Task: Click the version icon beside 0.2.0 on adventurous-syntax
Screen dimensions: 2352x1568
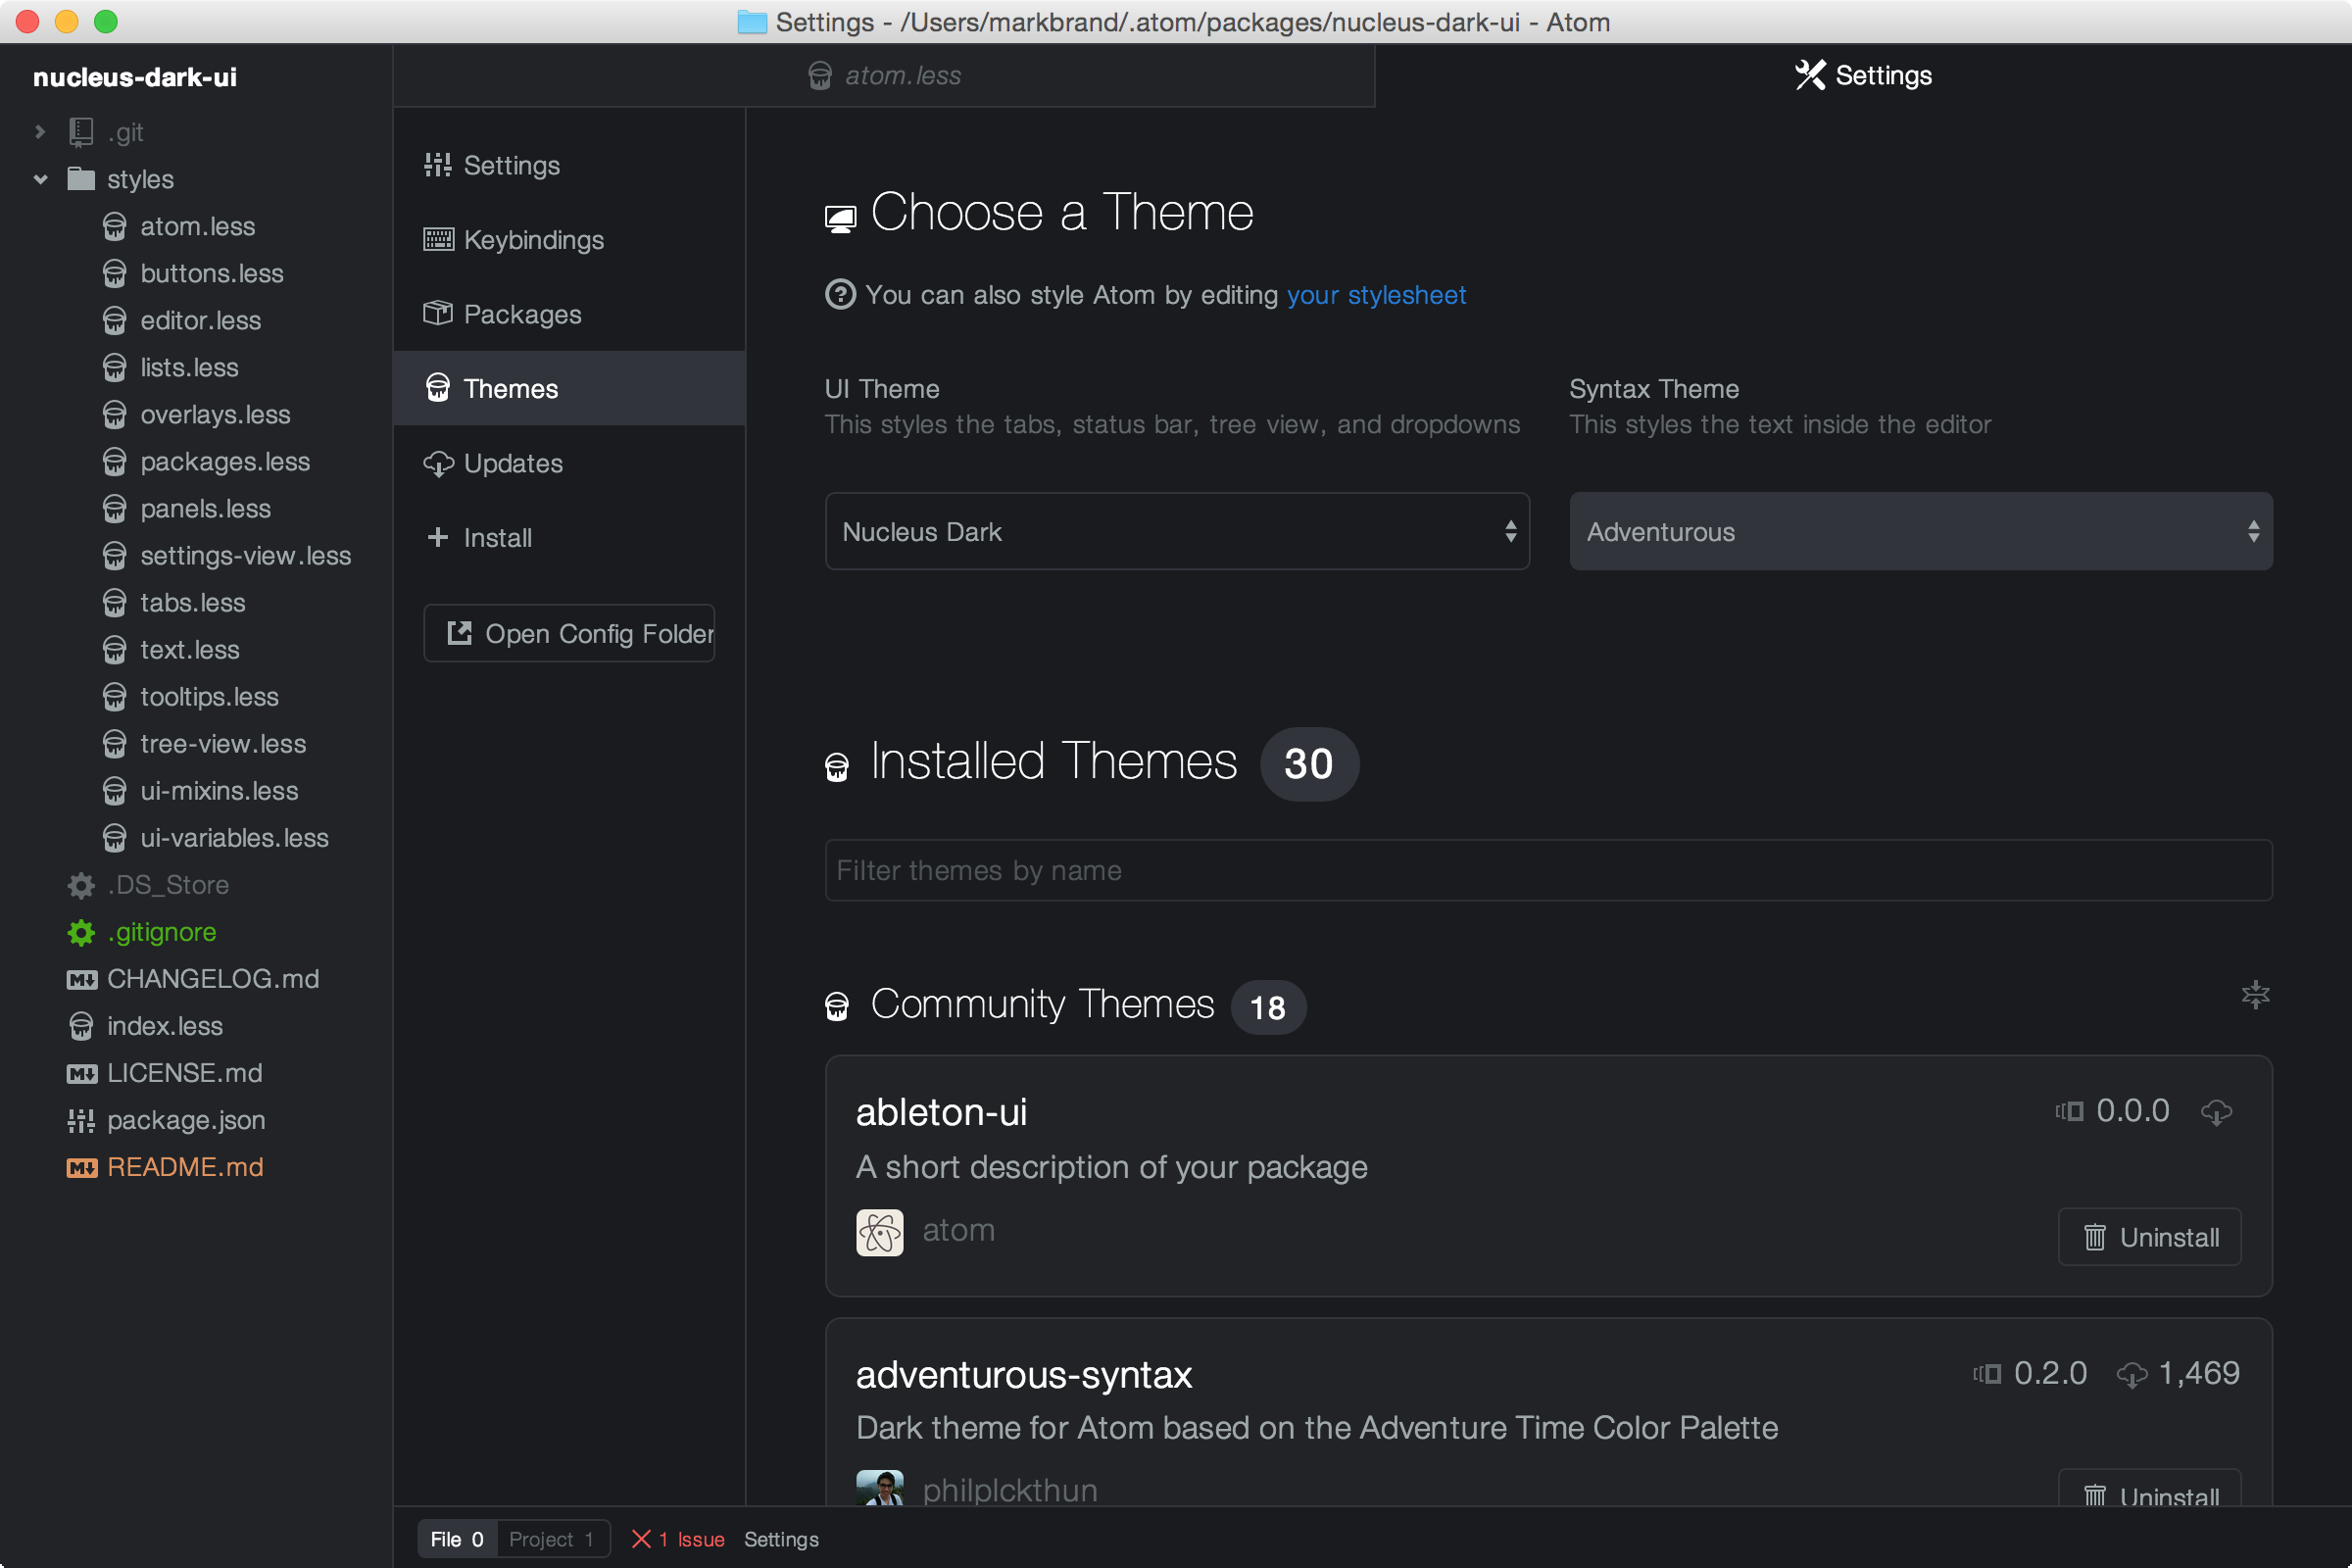Action: pos(1987,1374)
